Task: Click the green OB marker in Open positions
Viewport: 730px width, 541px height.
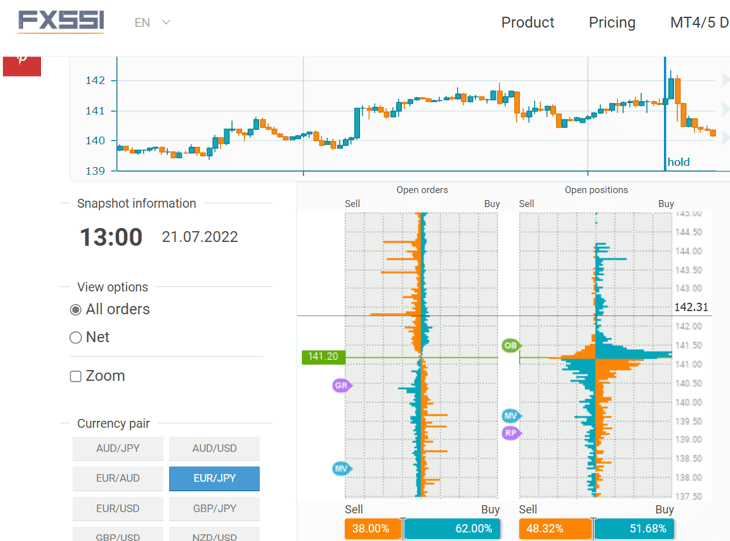Action: 511,345
